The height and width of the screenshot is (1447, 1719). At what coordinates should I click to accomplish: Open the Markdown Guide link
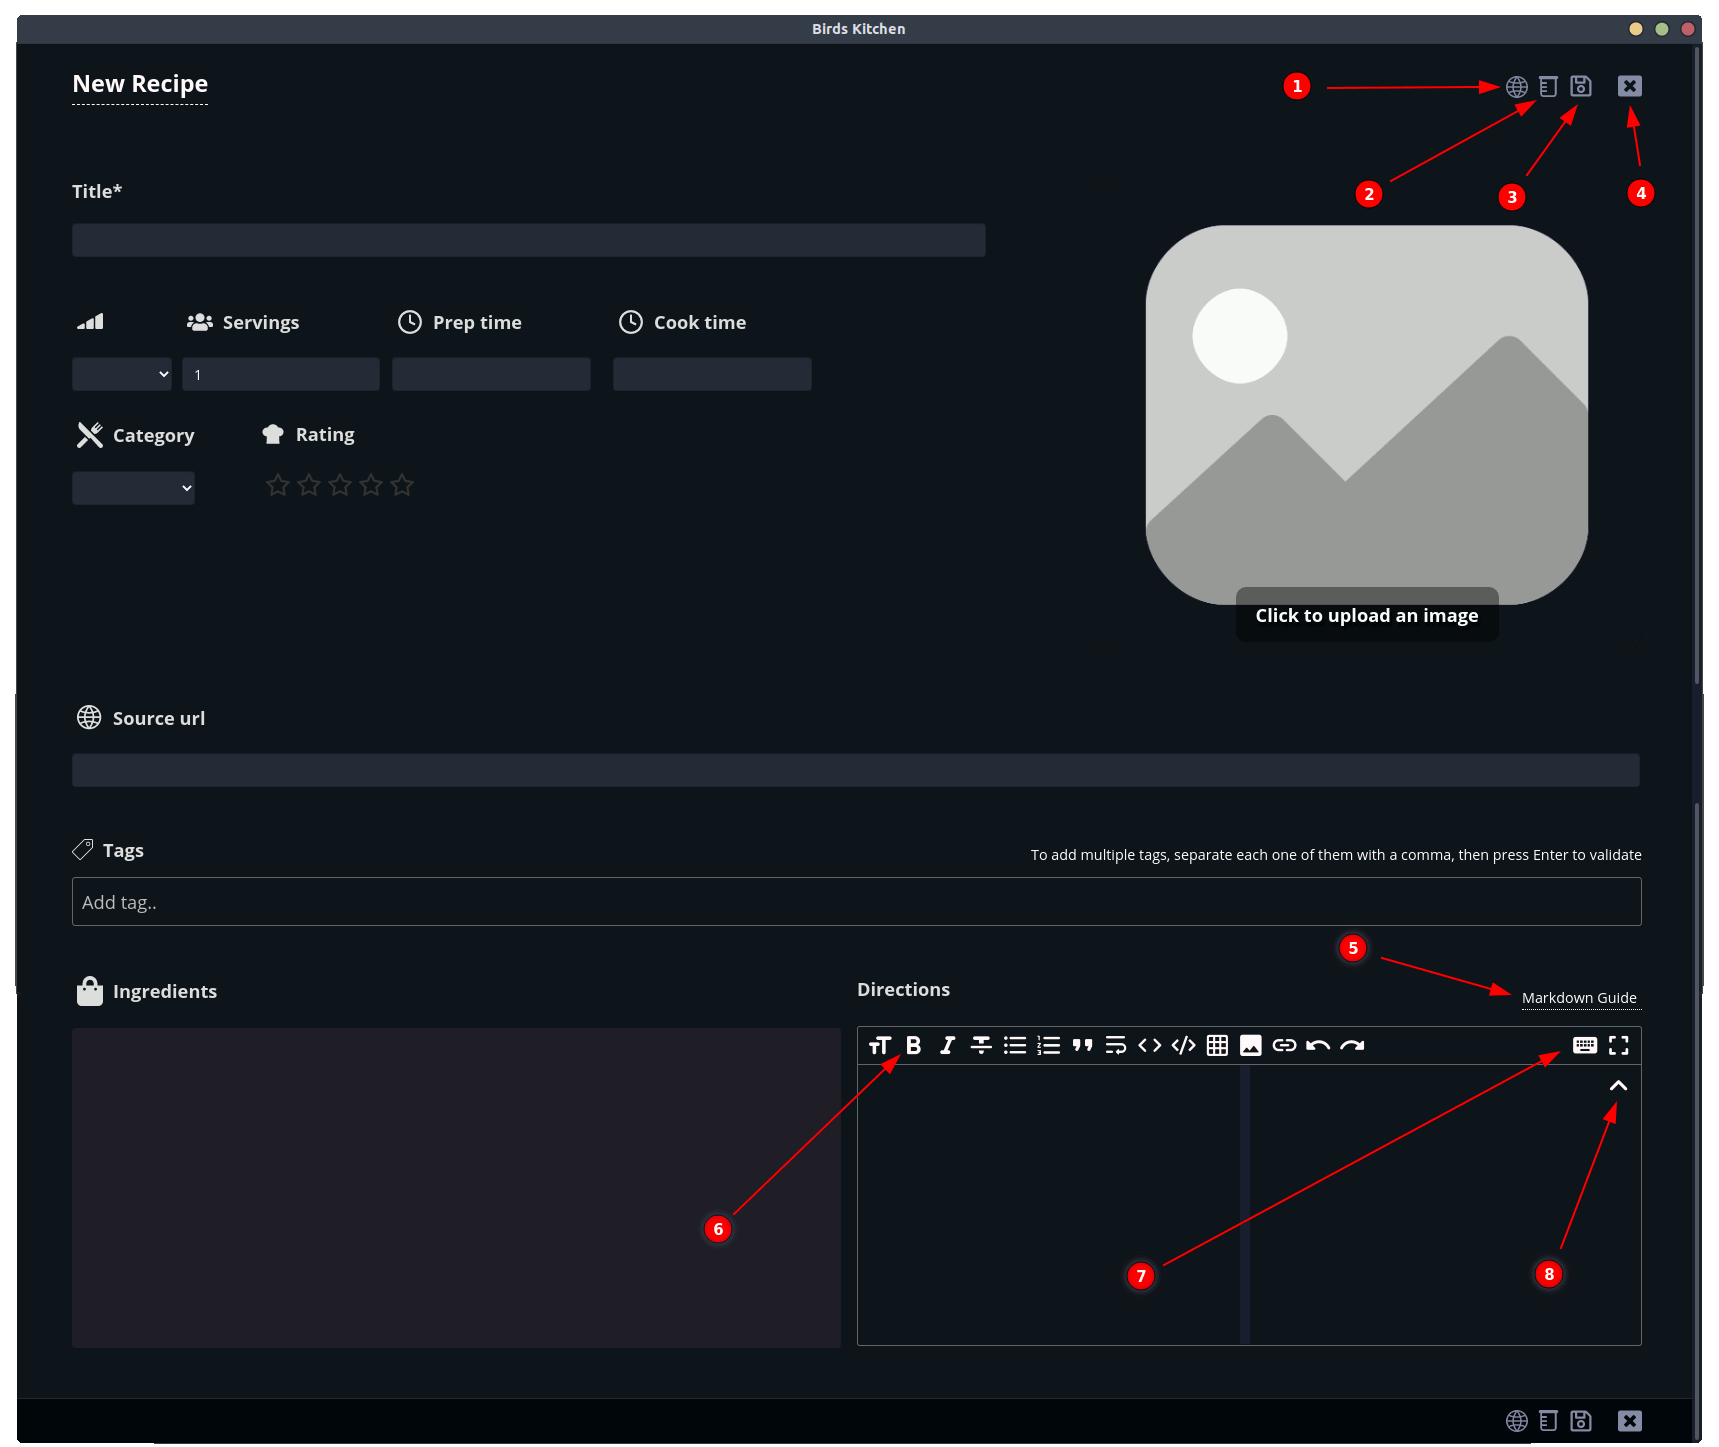(x=1579, y=998)
